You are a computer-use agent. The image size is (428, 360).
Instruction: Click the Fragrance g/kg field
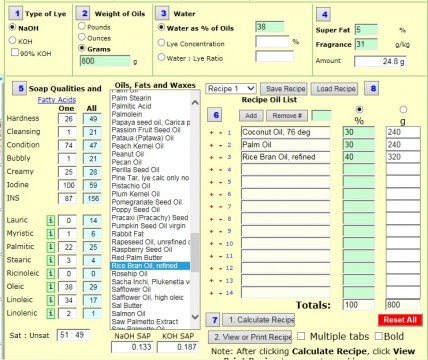coord(366,44)
